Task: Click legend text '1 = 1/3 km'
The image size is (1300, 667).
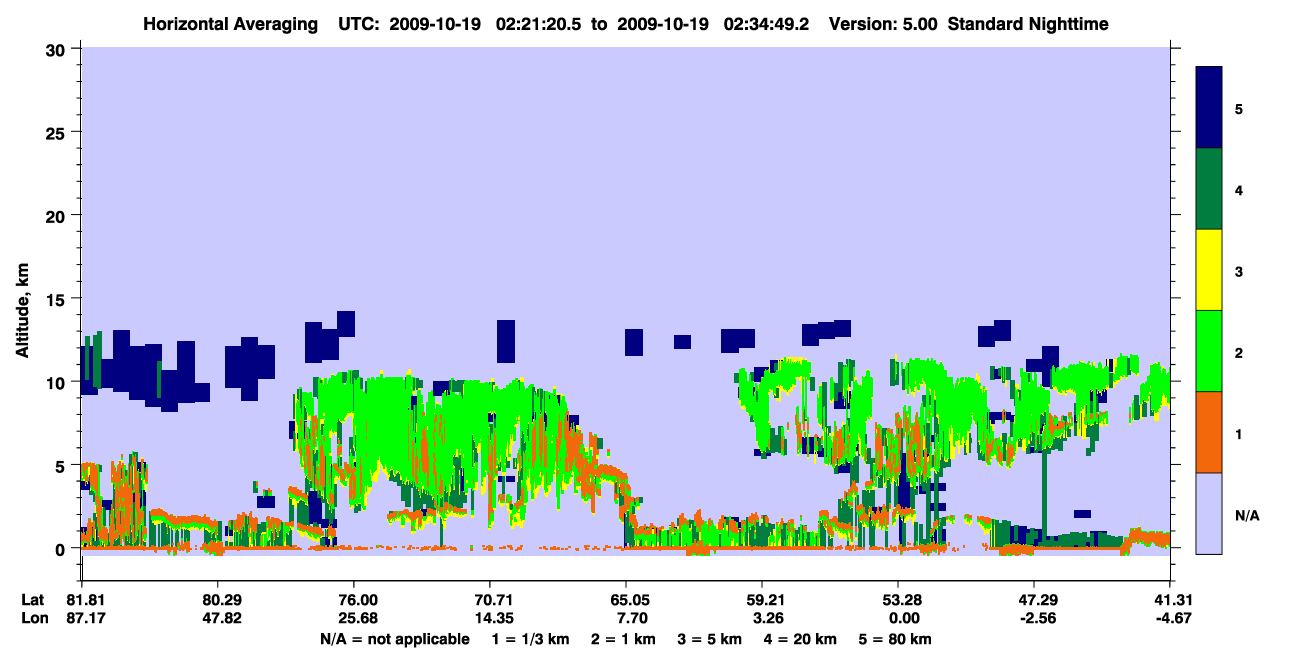Action: (530, 639)
